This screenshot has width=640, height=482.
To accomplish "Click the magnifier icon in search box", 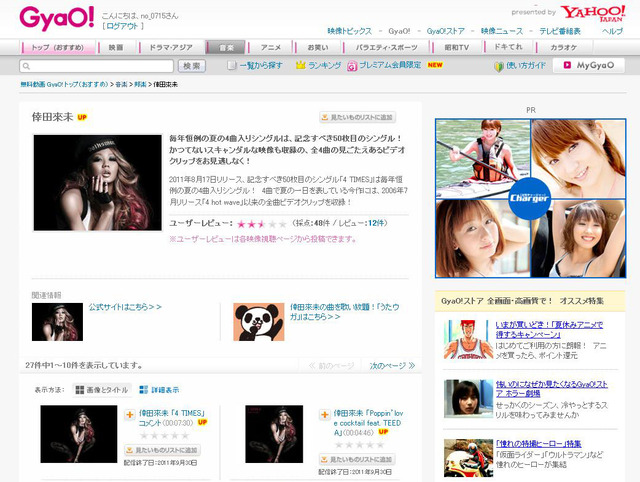I will (x=27, y=66).
